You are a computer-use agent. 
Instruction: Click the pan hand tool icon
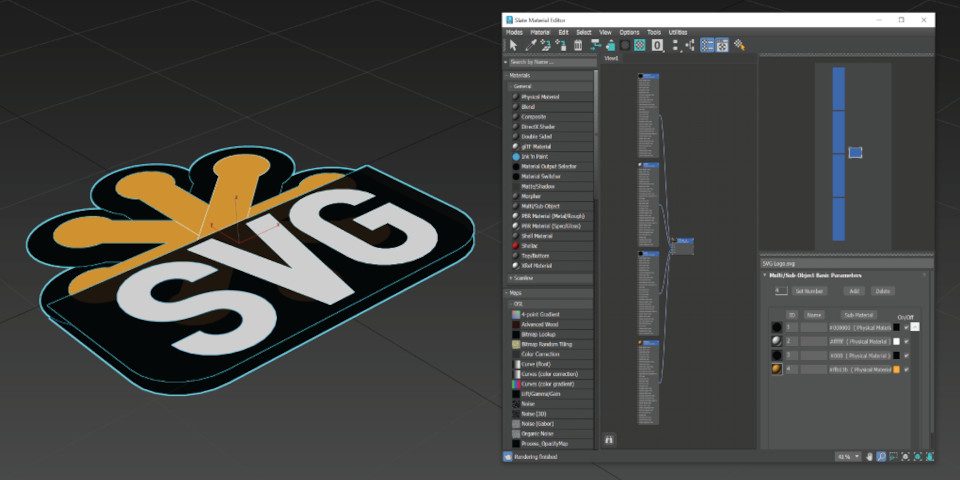(869, 457)
